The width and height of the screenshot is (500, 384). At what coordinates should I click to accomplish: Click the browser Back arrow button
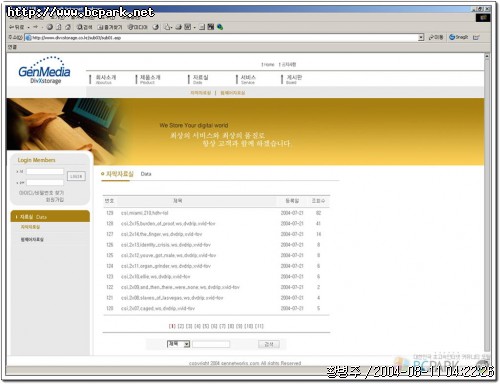(x=17, y=27)
